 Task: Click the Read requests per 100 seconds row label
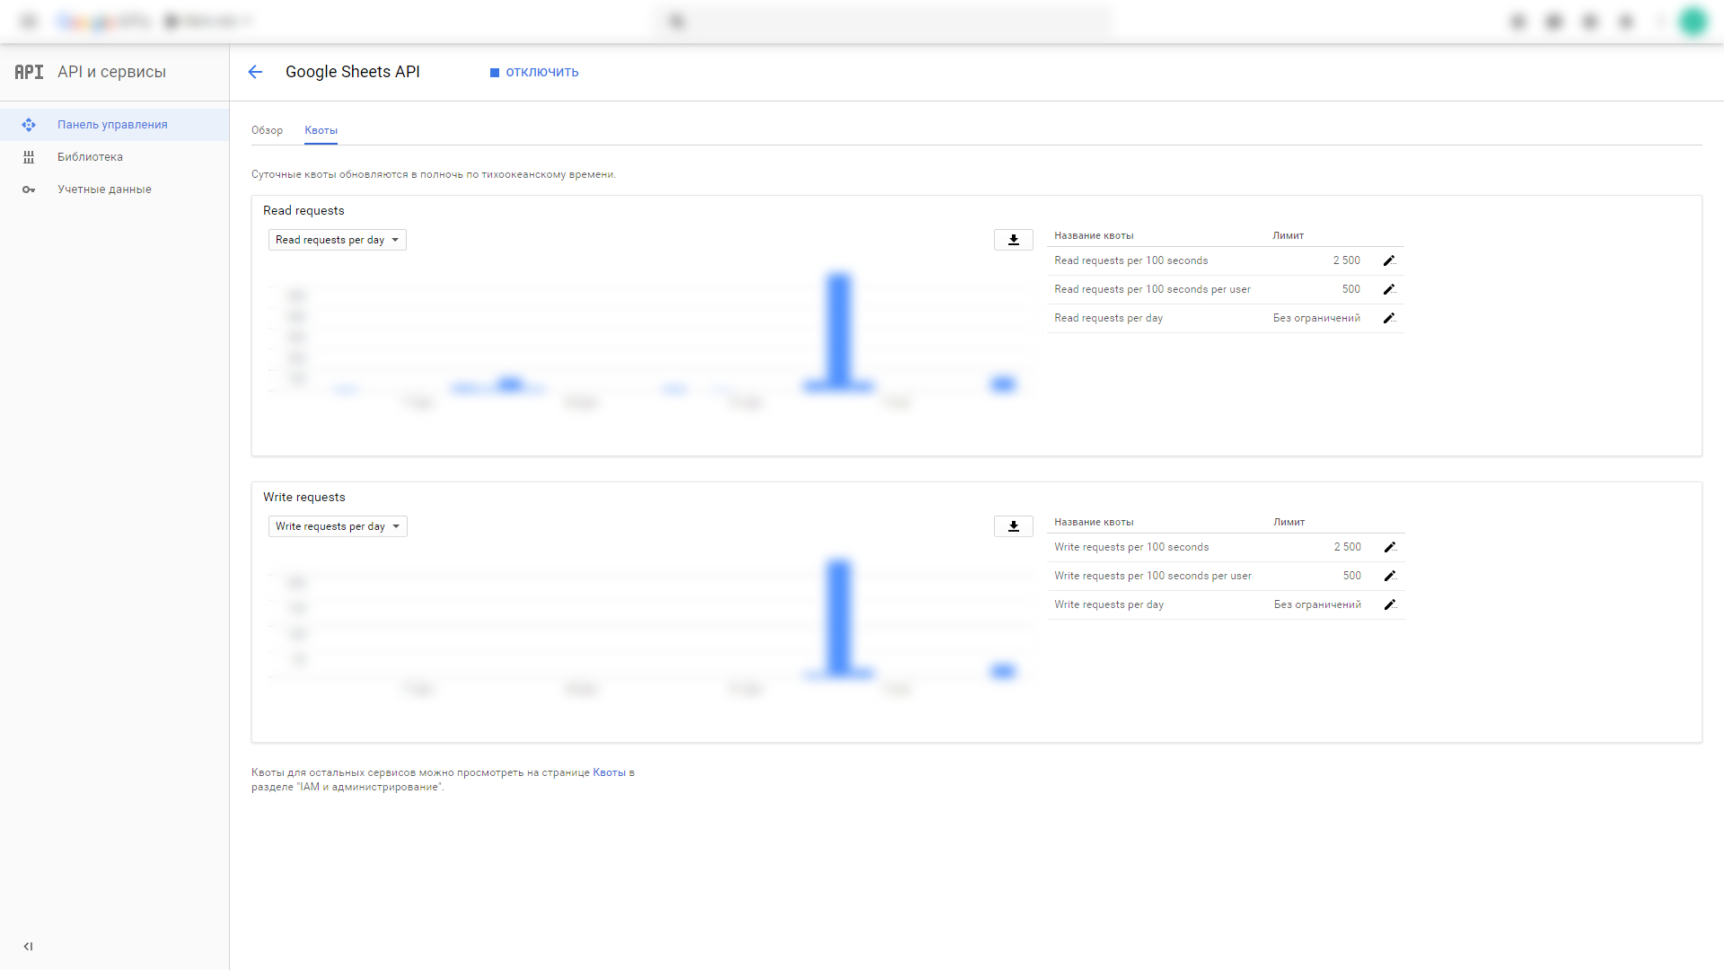tap(1131, 261)
